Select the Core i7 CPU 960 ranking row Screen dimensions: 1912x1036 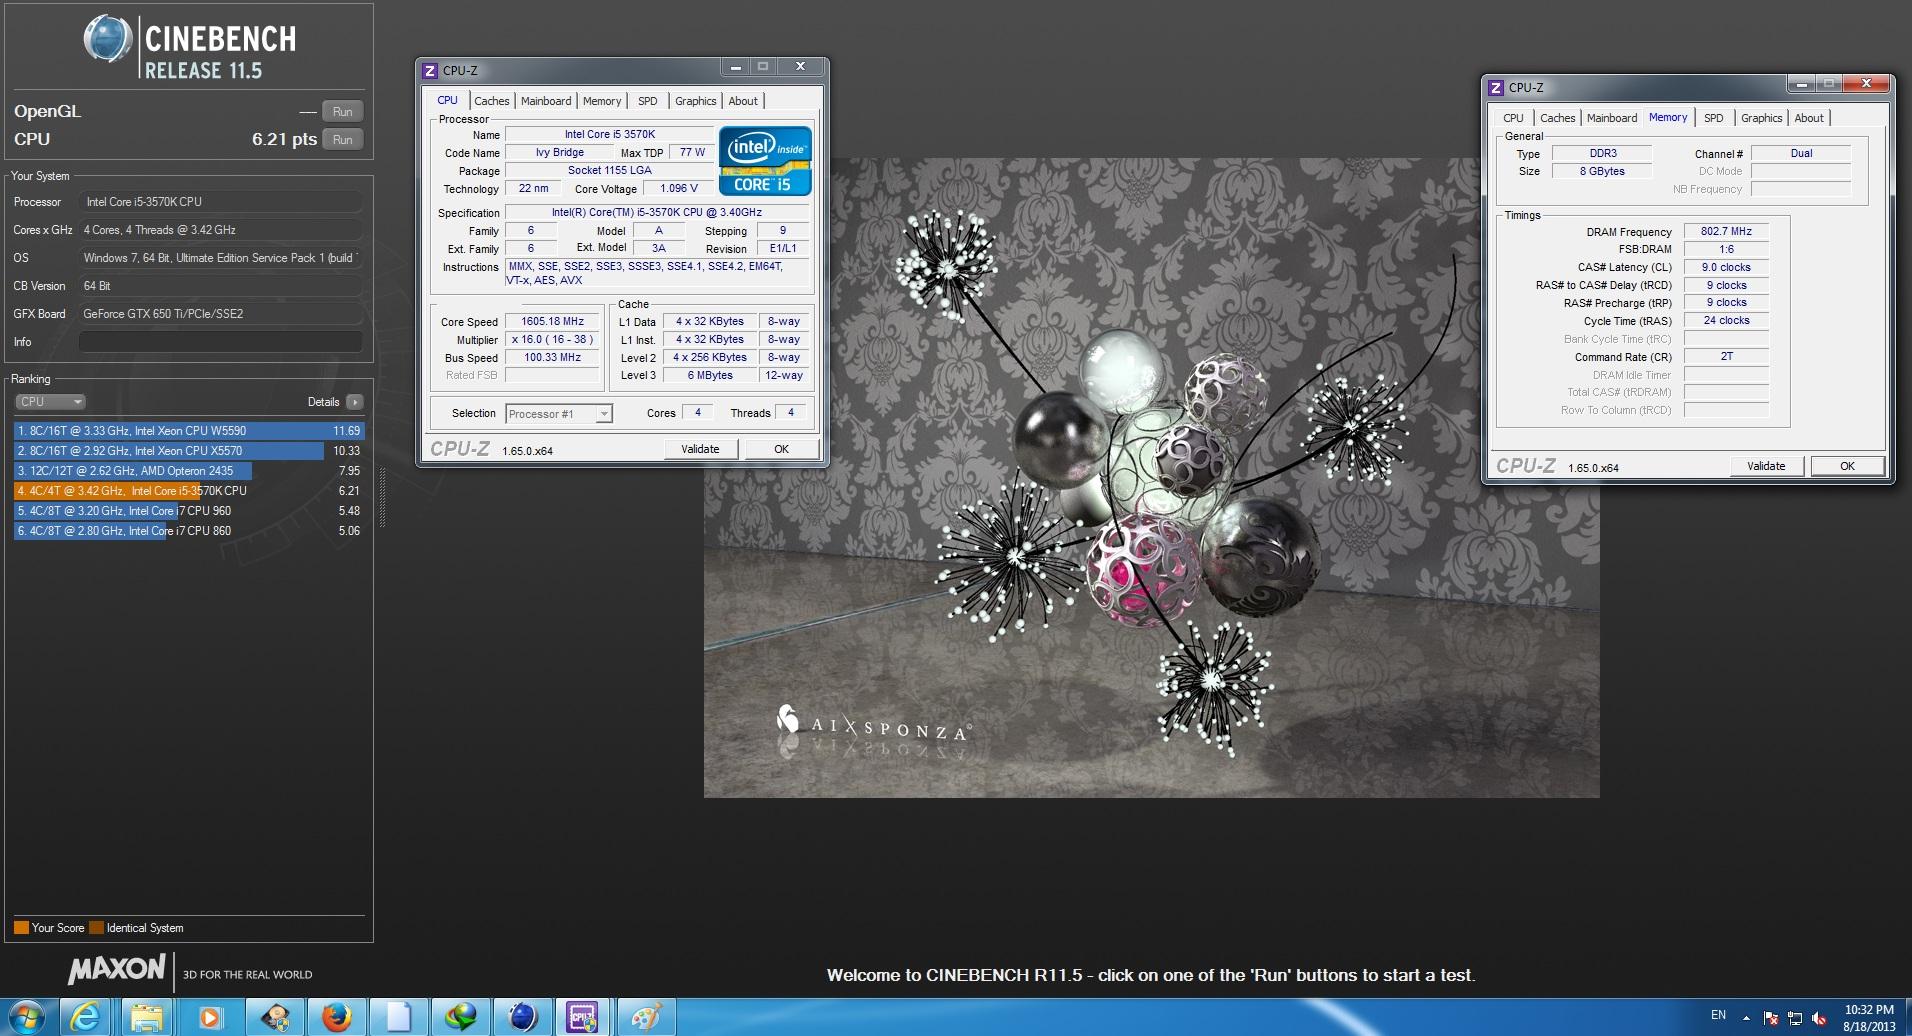(x=188, y=511)
